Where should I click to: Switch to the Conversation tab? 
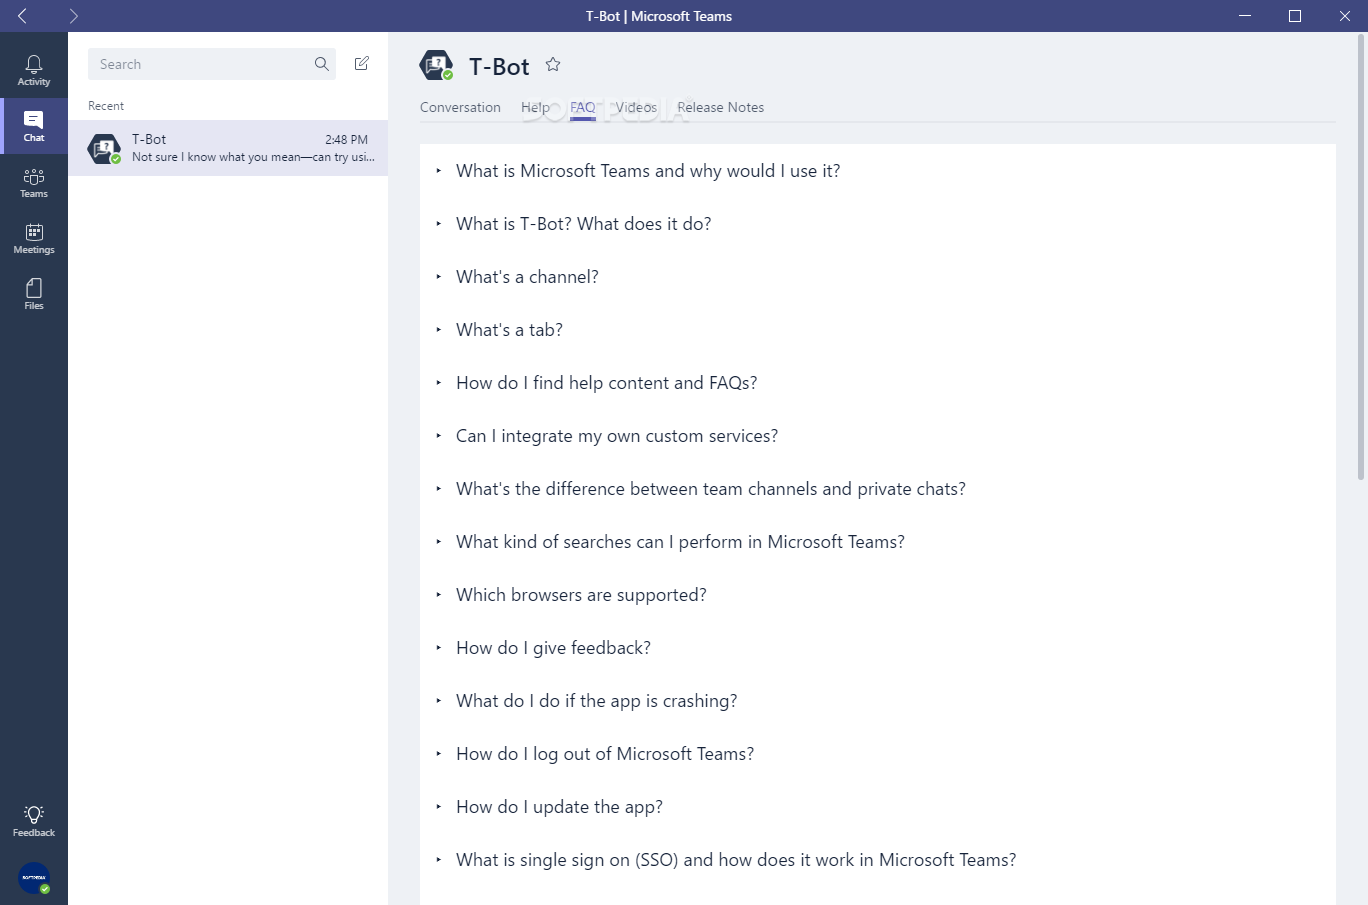(460, 107)
